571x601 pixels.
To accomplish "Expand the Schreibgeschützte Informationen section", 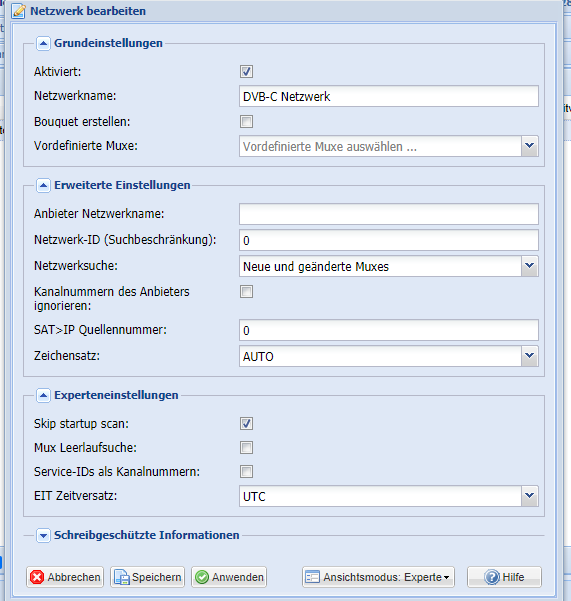I will (43, 535).
